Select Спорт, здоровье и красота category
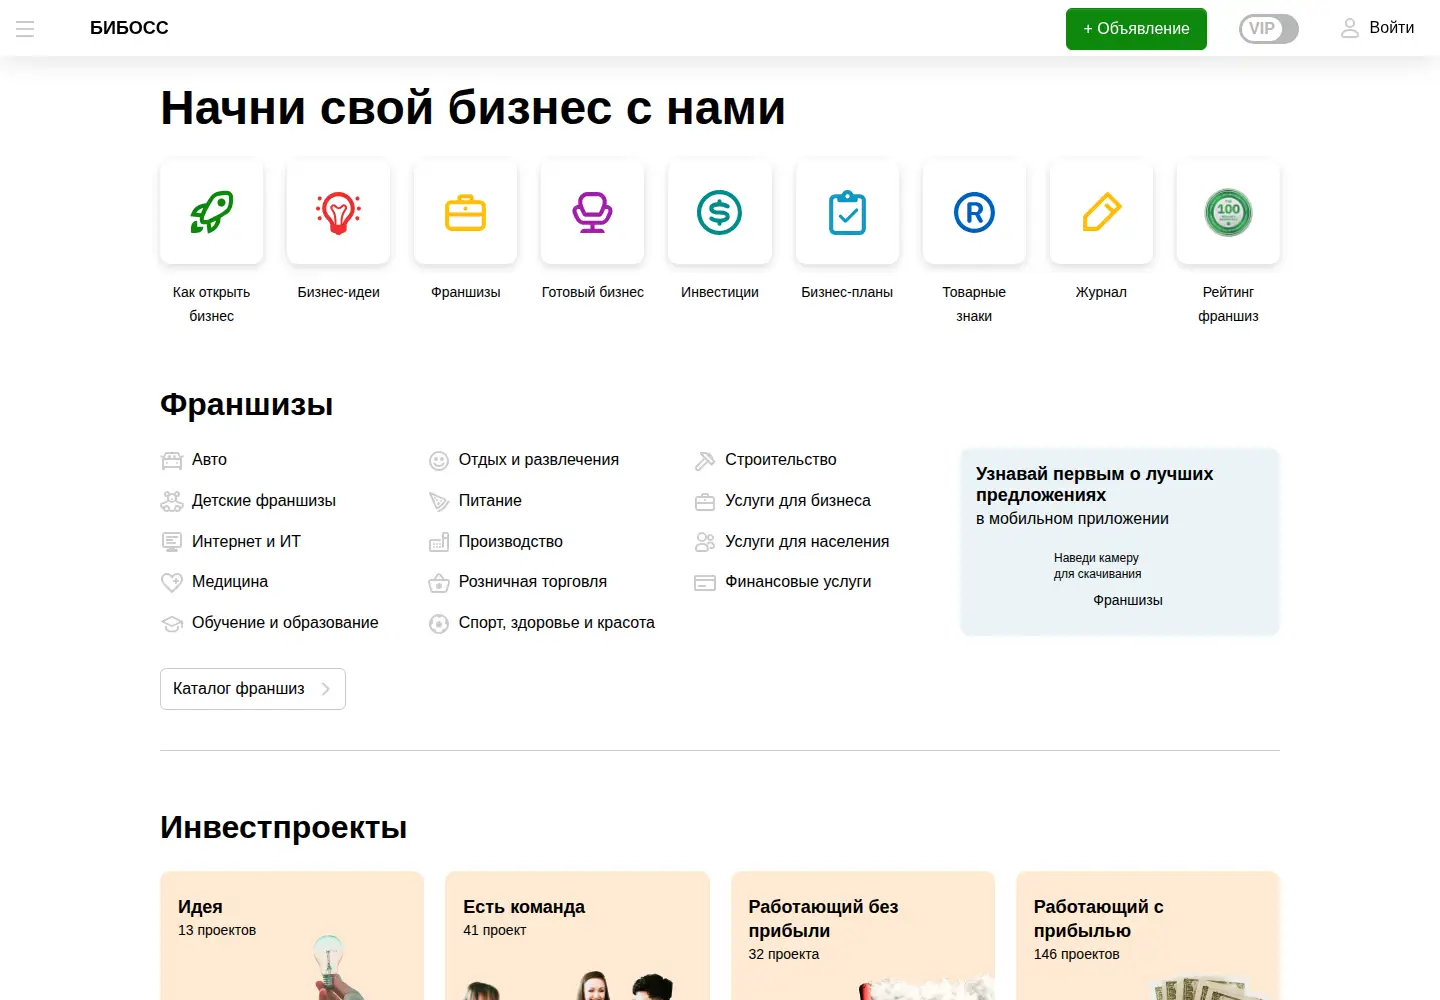 pyautogui.click(x=557, y=622)
